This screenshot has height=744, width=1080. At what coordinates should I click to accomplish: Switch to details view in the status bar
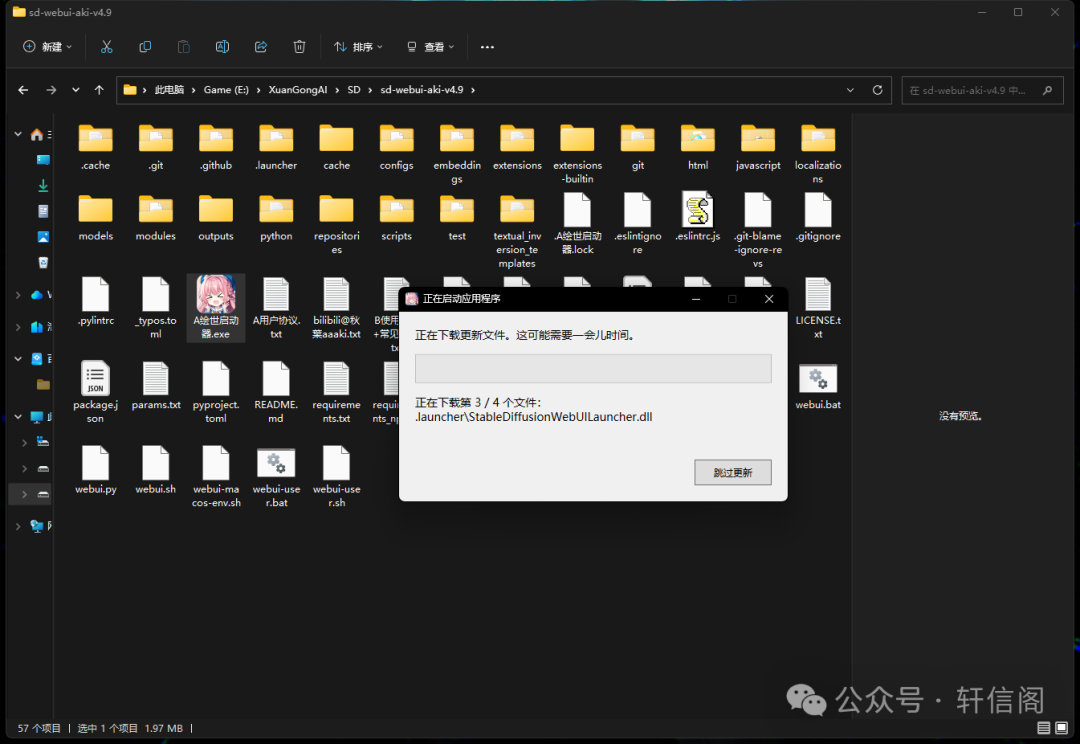(1044, 728)
